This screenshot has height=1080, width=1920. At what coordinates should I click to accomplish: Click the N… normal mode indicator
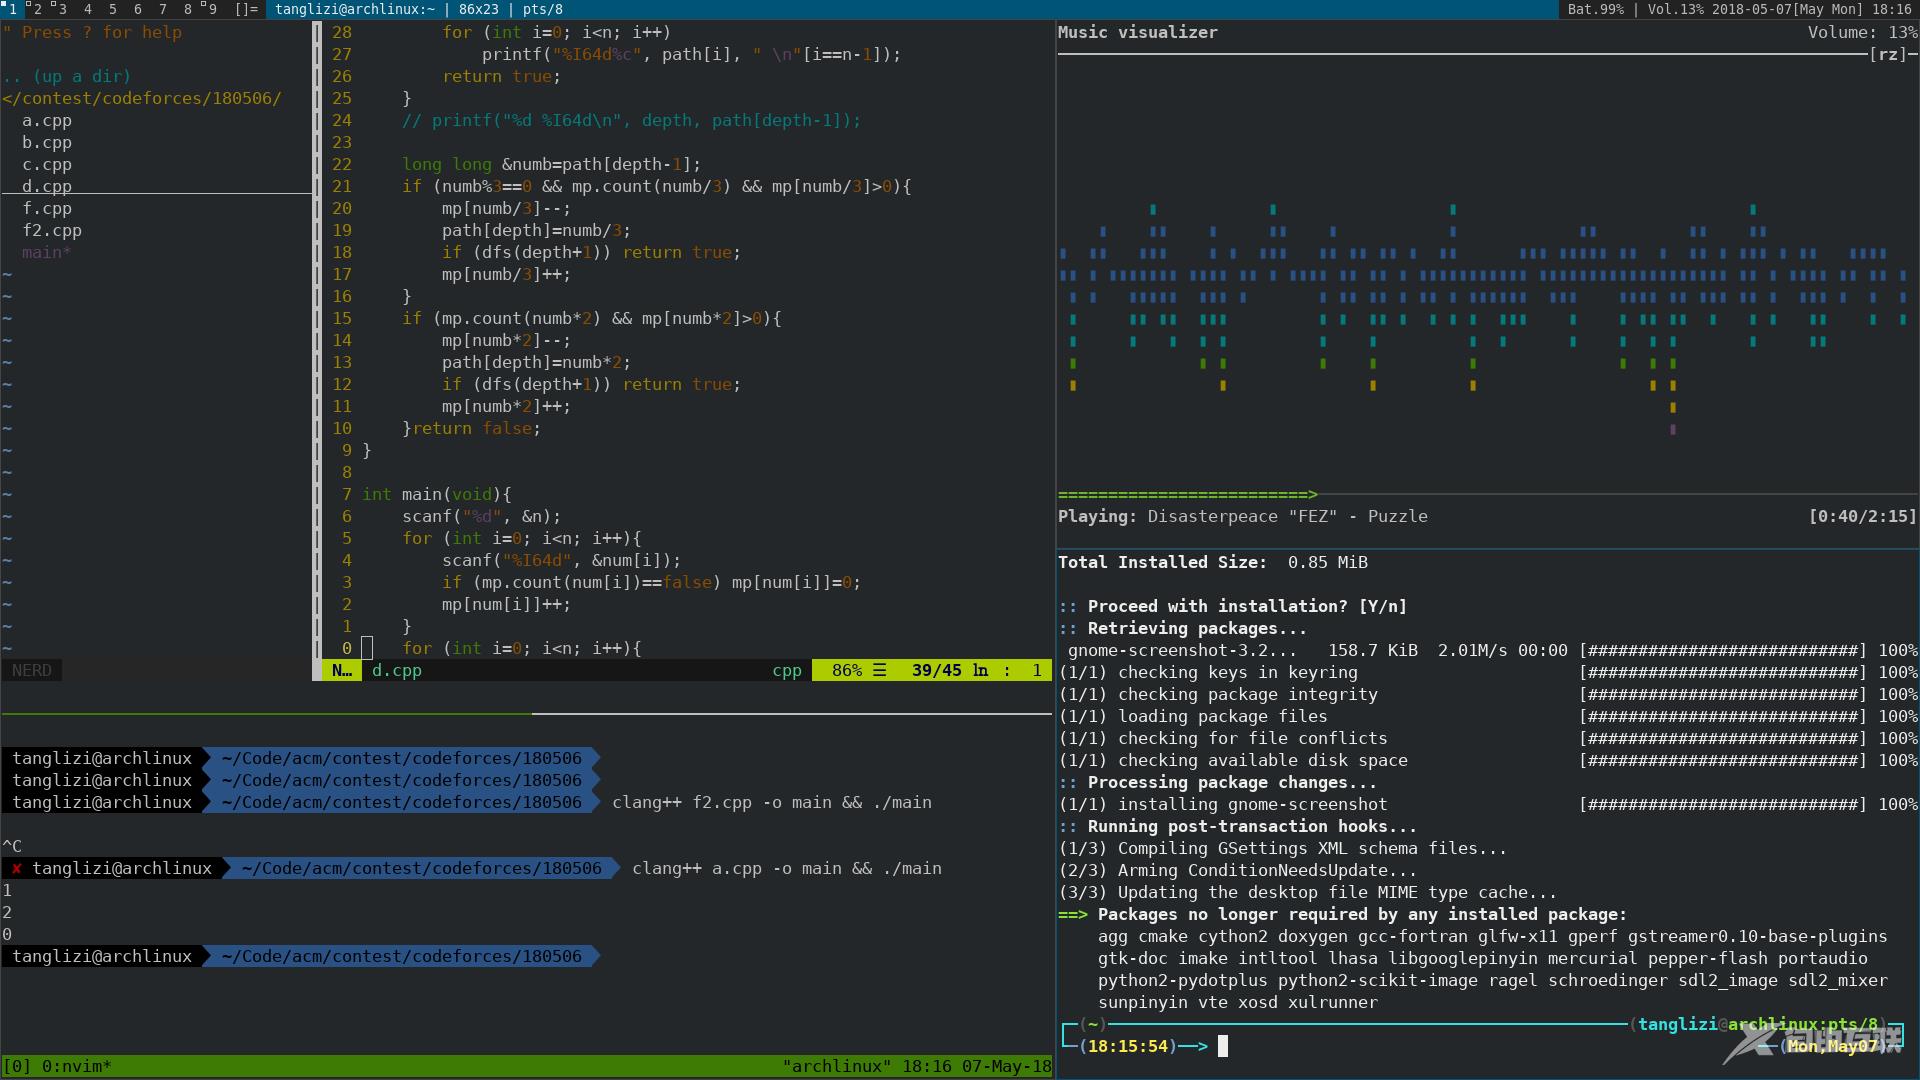point(341,670)
